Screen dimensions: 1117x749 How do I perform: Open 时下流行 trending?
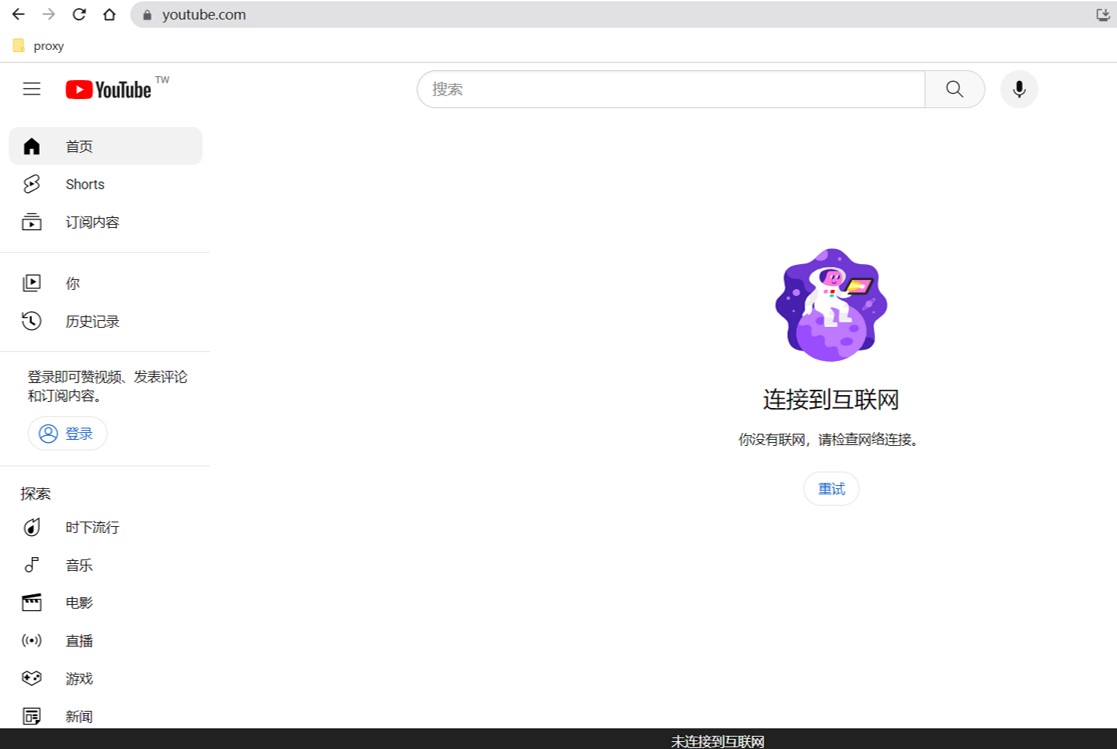pos(105,527)
